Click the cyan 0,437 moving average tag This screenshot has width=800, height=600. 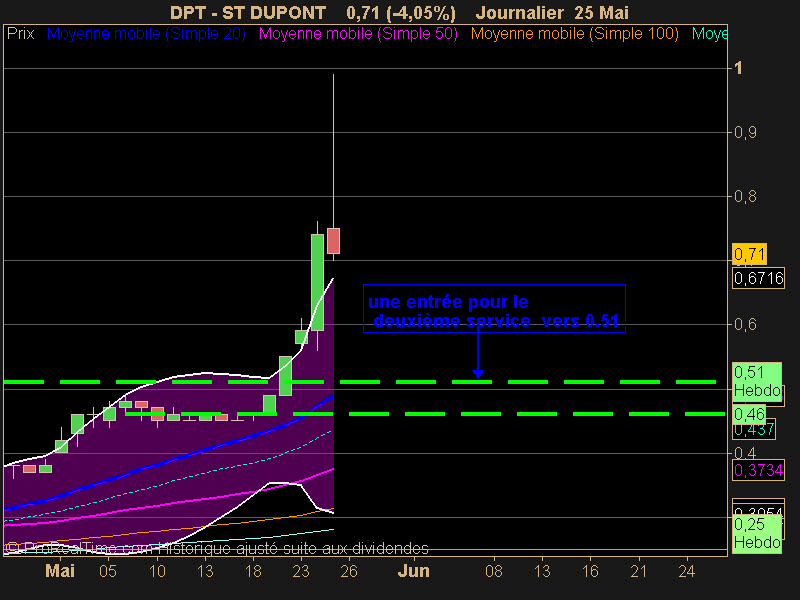[754, 430]
